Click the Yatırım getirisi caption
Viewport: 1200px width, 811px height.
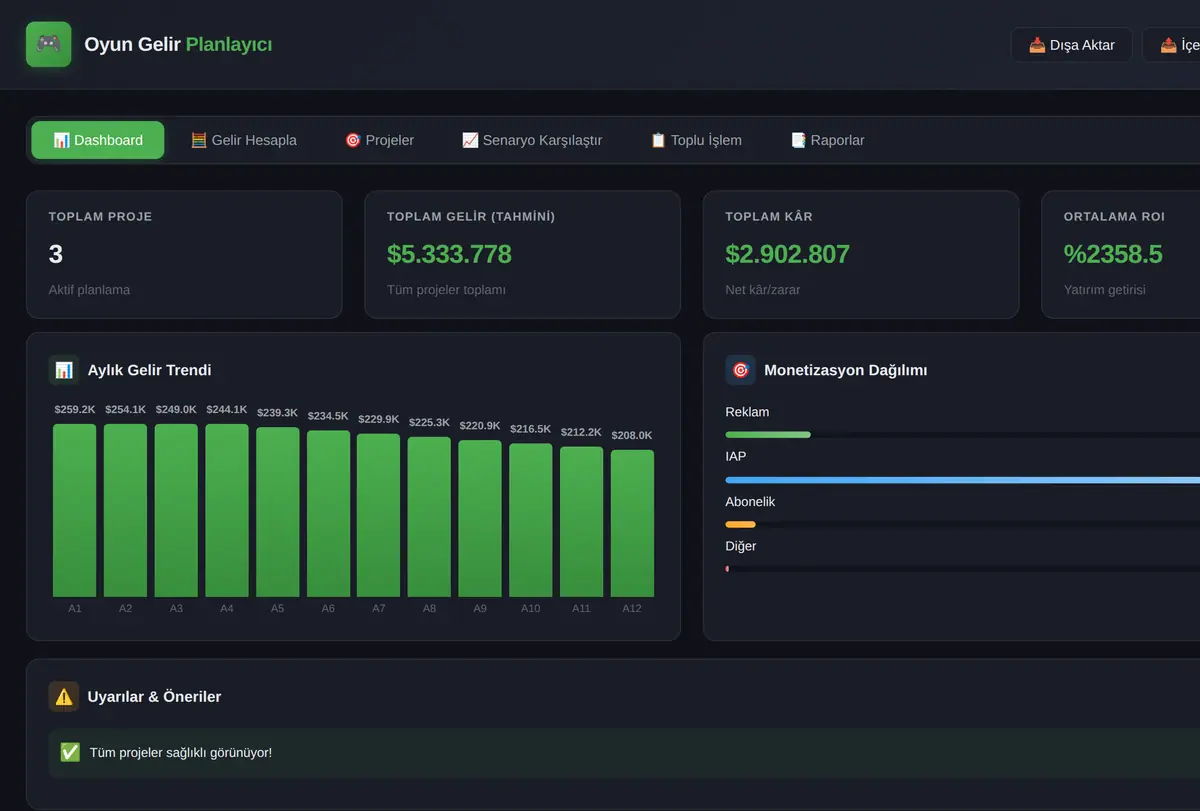1105,290
